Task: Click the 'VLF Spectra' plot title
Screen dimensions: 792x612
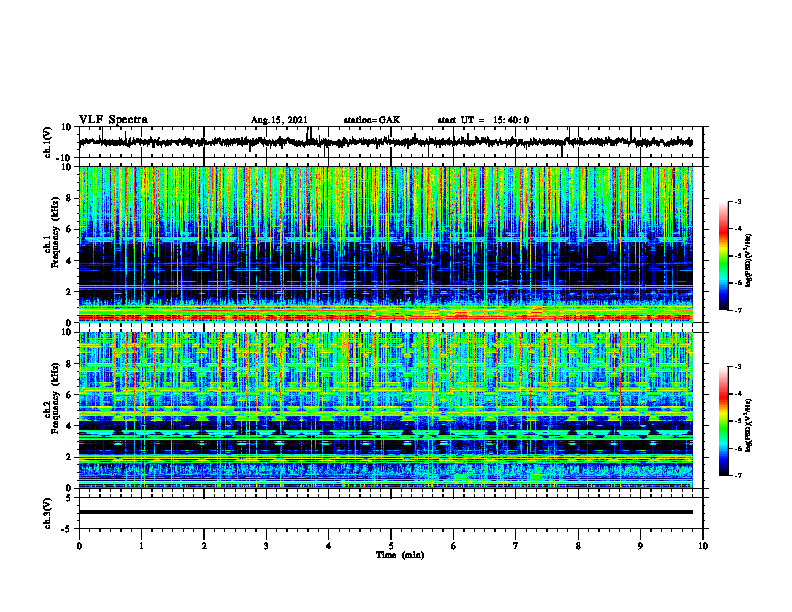Action: pyautogui.click(x=113, y=120)
